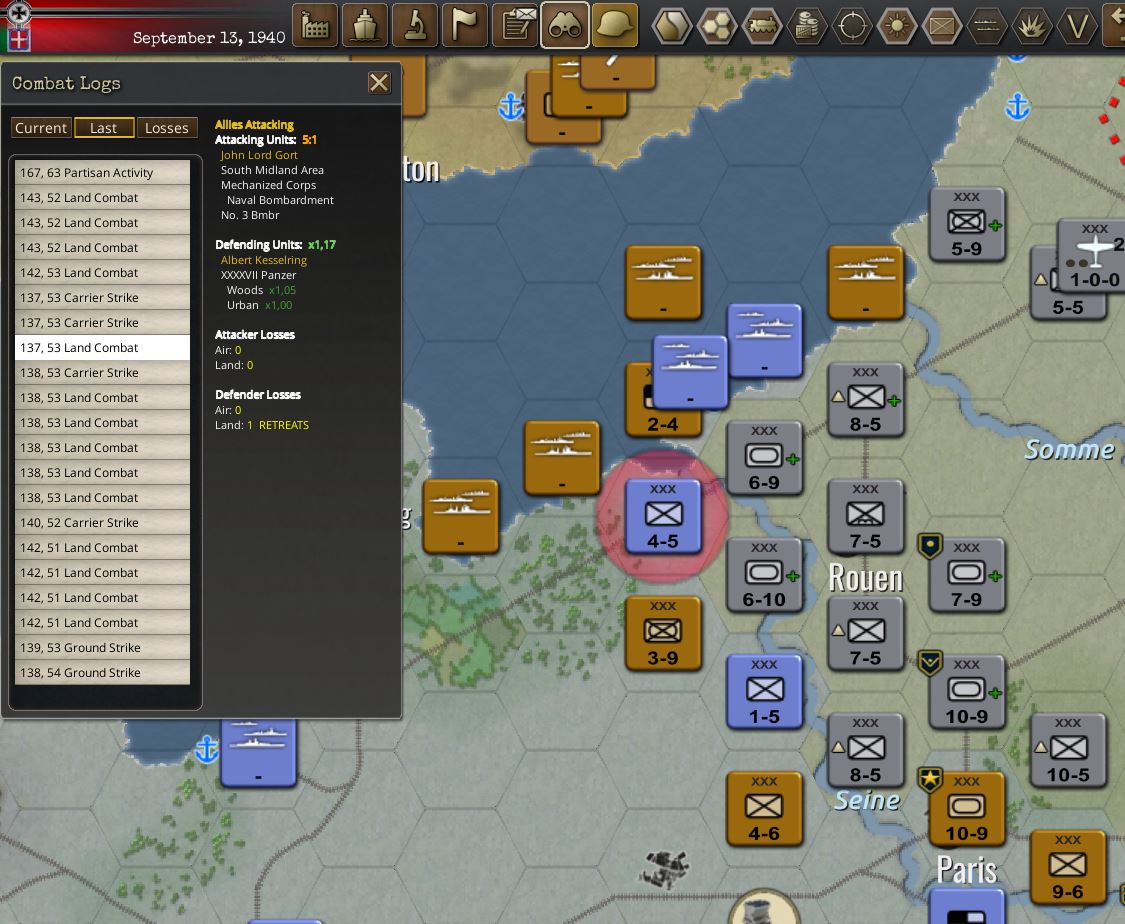
Task: Toggle the terrain hex layer icon
Action: 672,27
